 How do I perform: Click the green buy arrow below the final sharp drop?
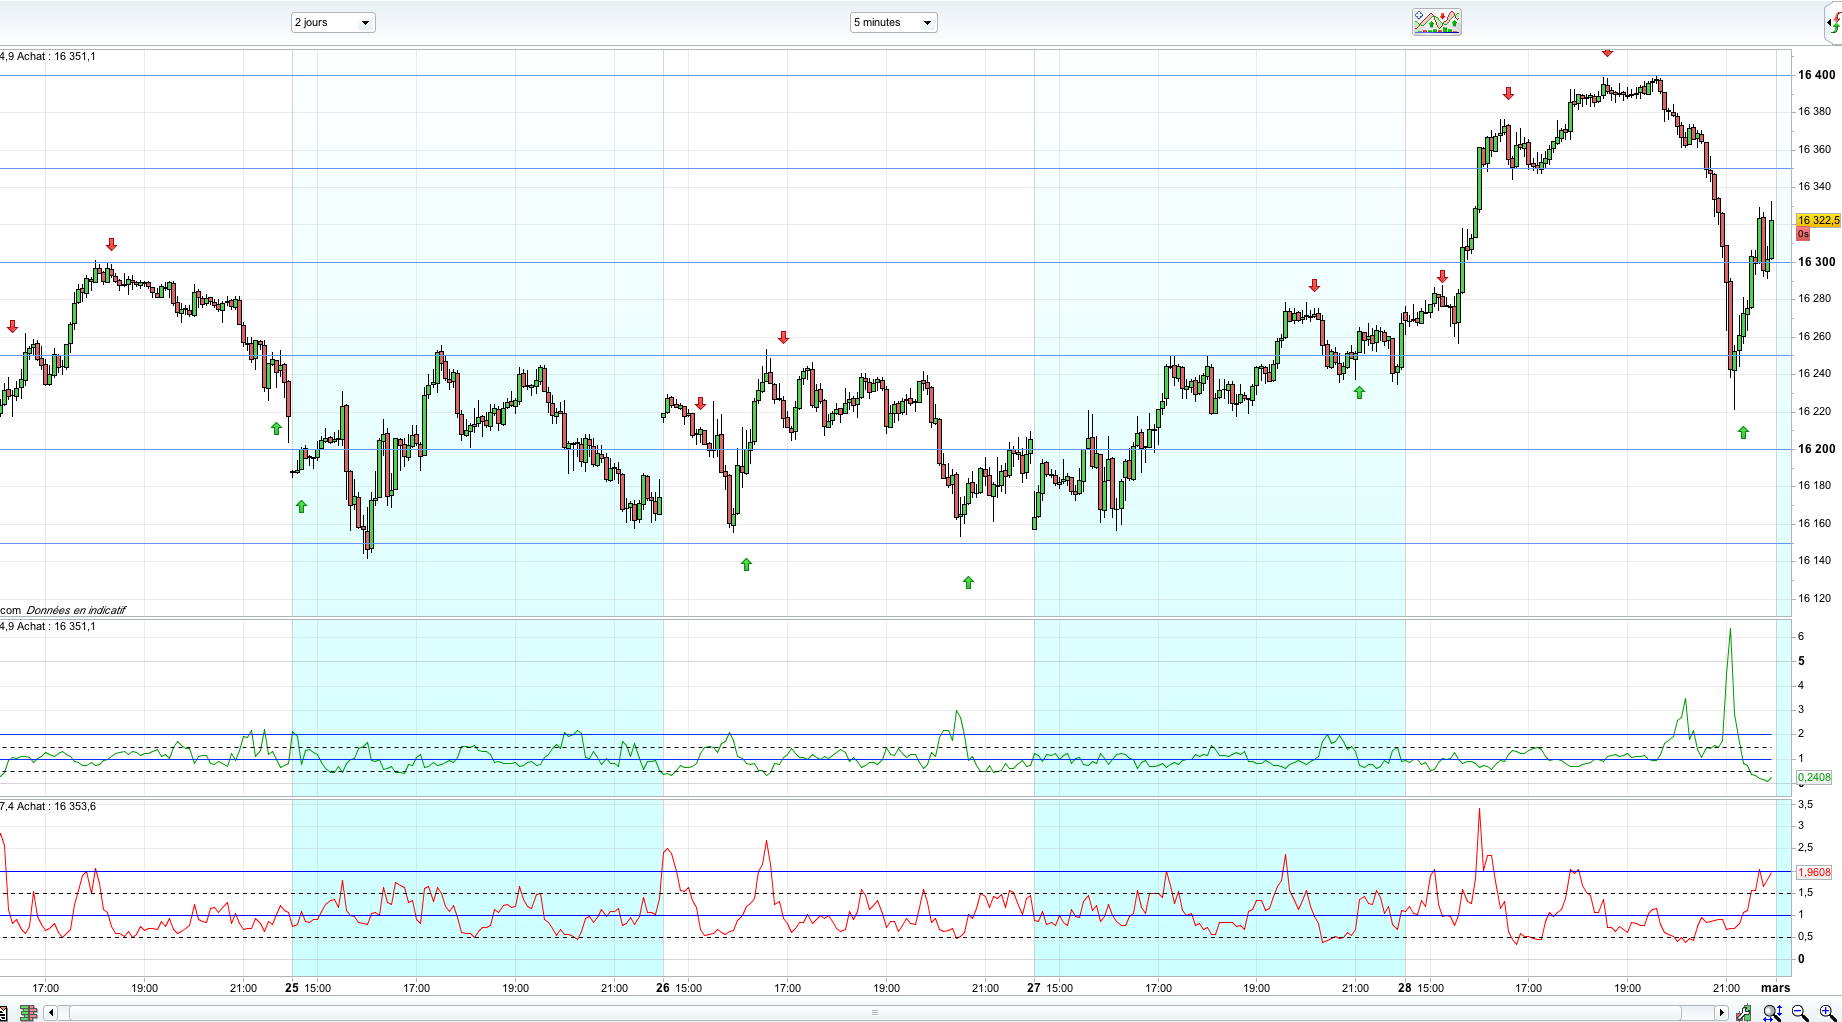tap(1743, 432)
